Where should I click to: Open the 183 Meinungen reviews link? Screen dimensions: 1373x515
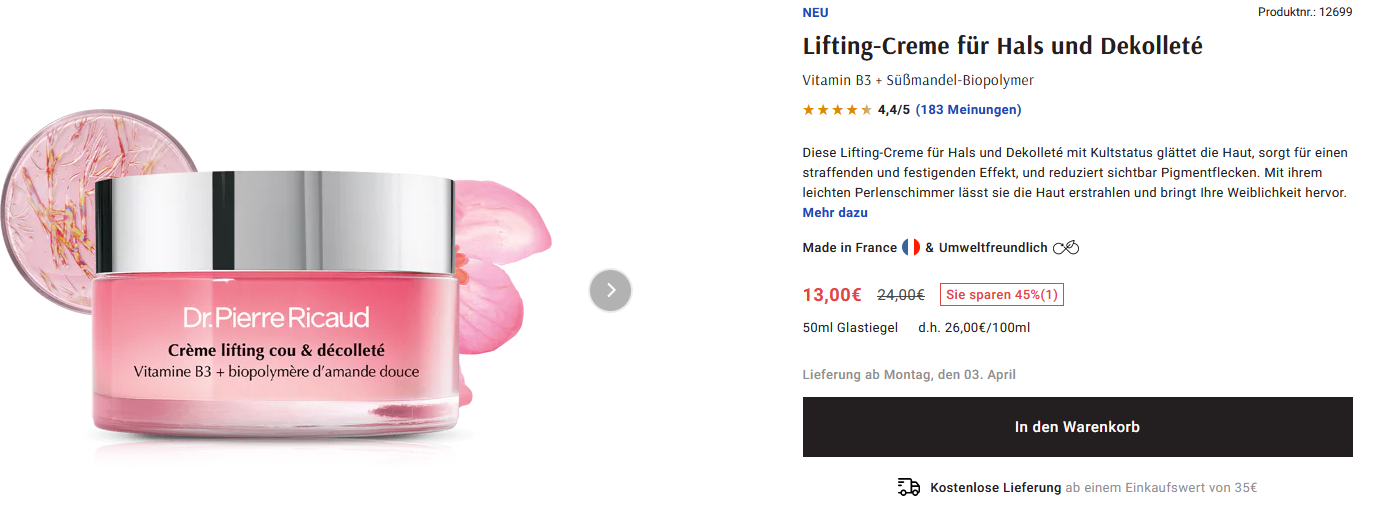(x=968, y=110)
